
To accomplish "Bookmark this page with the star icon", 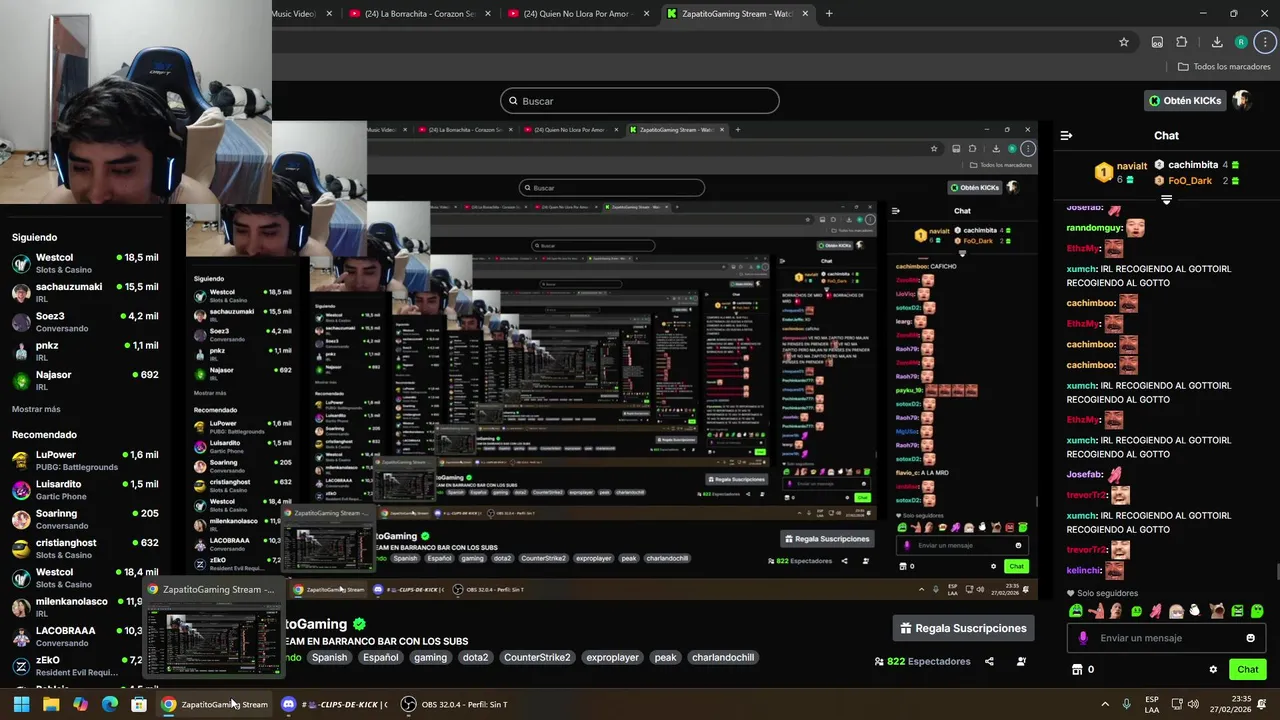I will 1124,42.
